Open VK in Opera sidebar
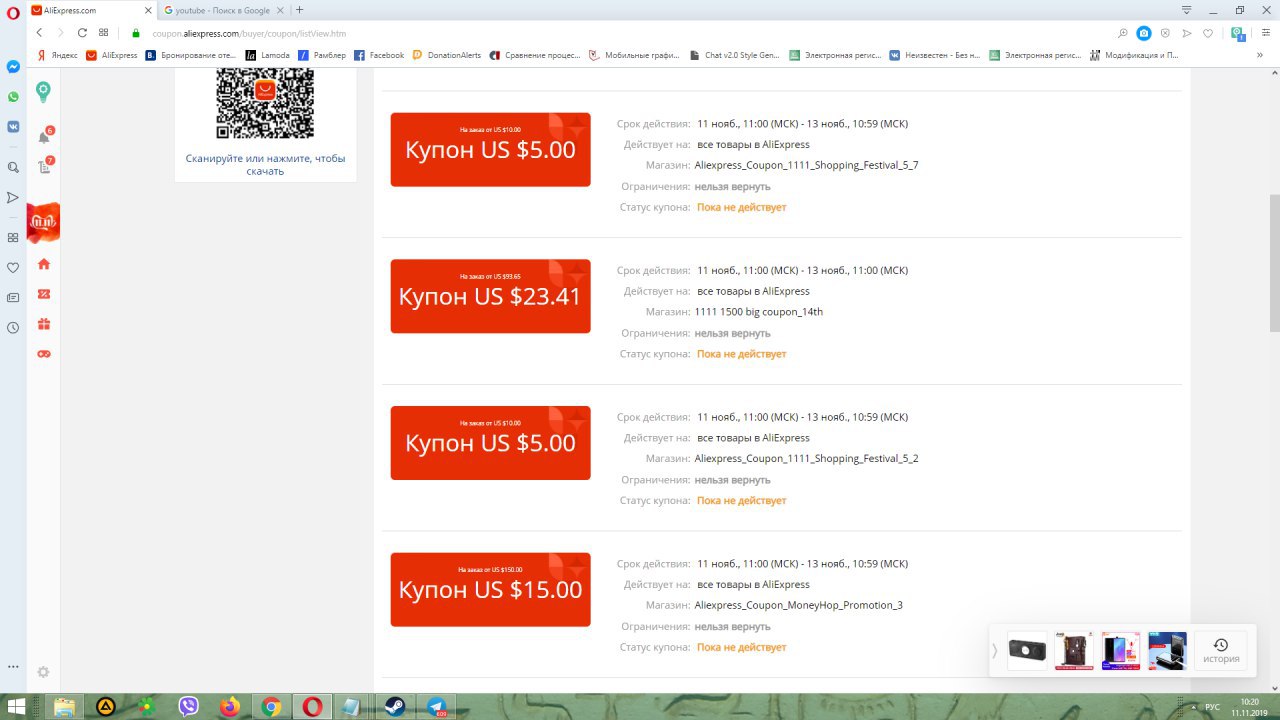This screenshot has height=720, width=1280. 14,127
